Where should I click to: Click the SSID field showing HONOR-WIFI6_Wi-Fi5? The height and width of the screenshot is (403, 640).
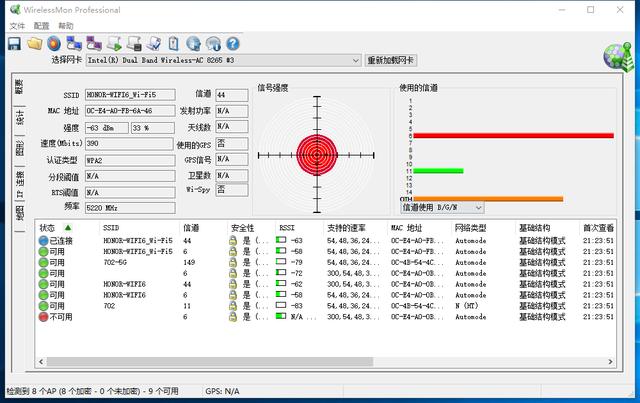(130, 95)
